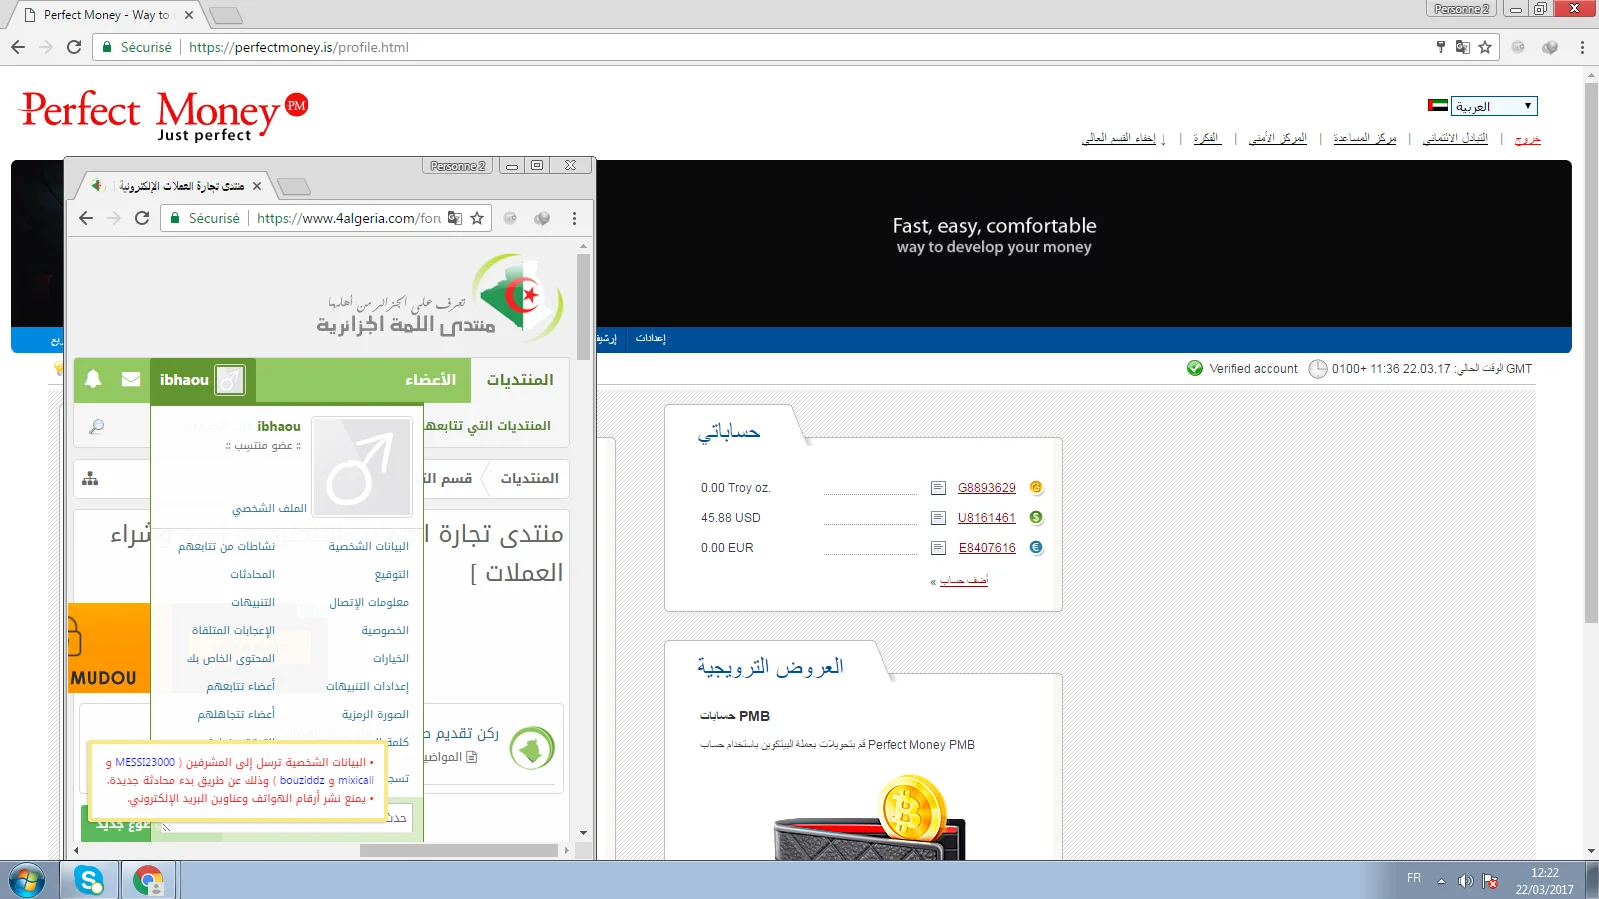Open معلومات الإتصال contact info in user menu
This screenshot has width=1599, height=899.
(369, 602)
